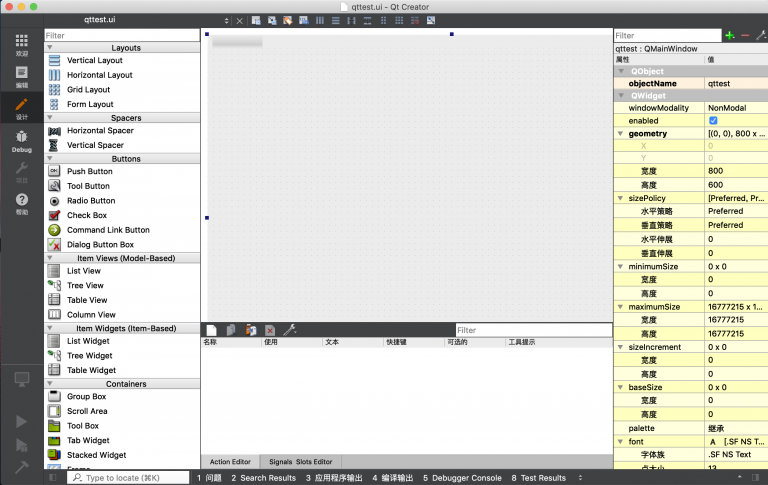Viewport: 768px width, 485px height.
Task: Click the Test Results pane button
Action: (538, 478)
